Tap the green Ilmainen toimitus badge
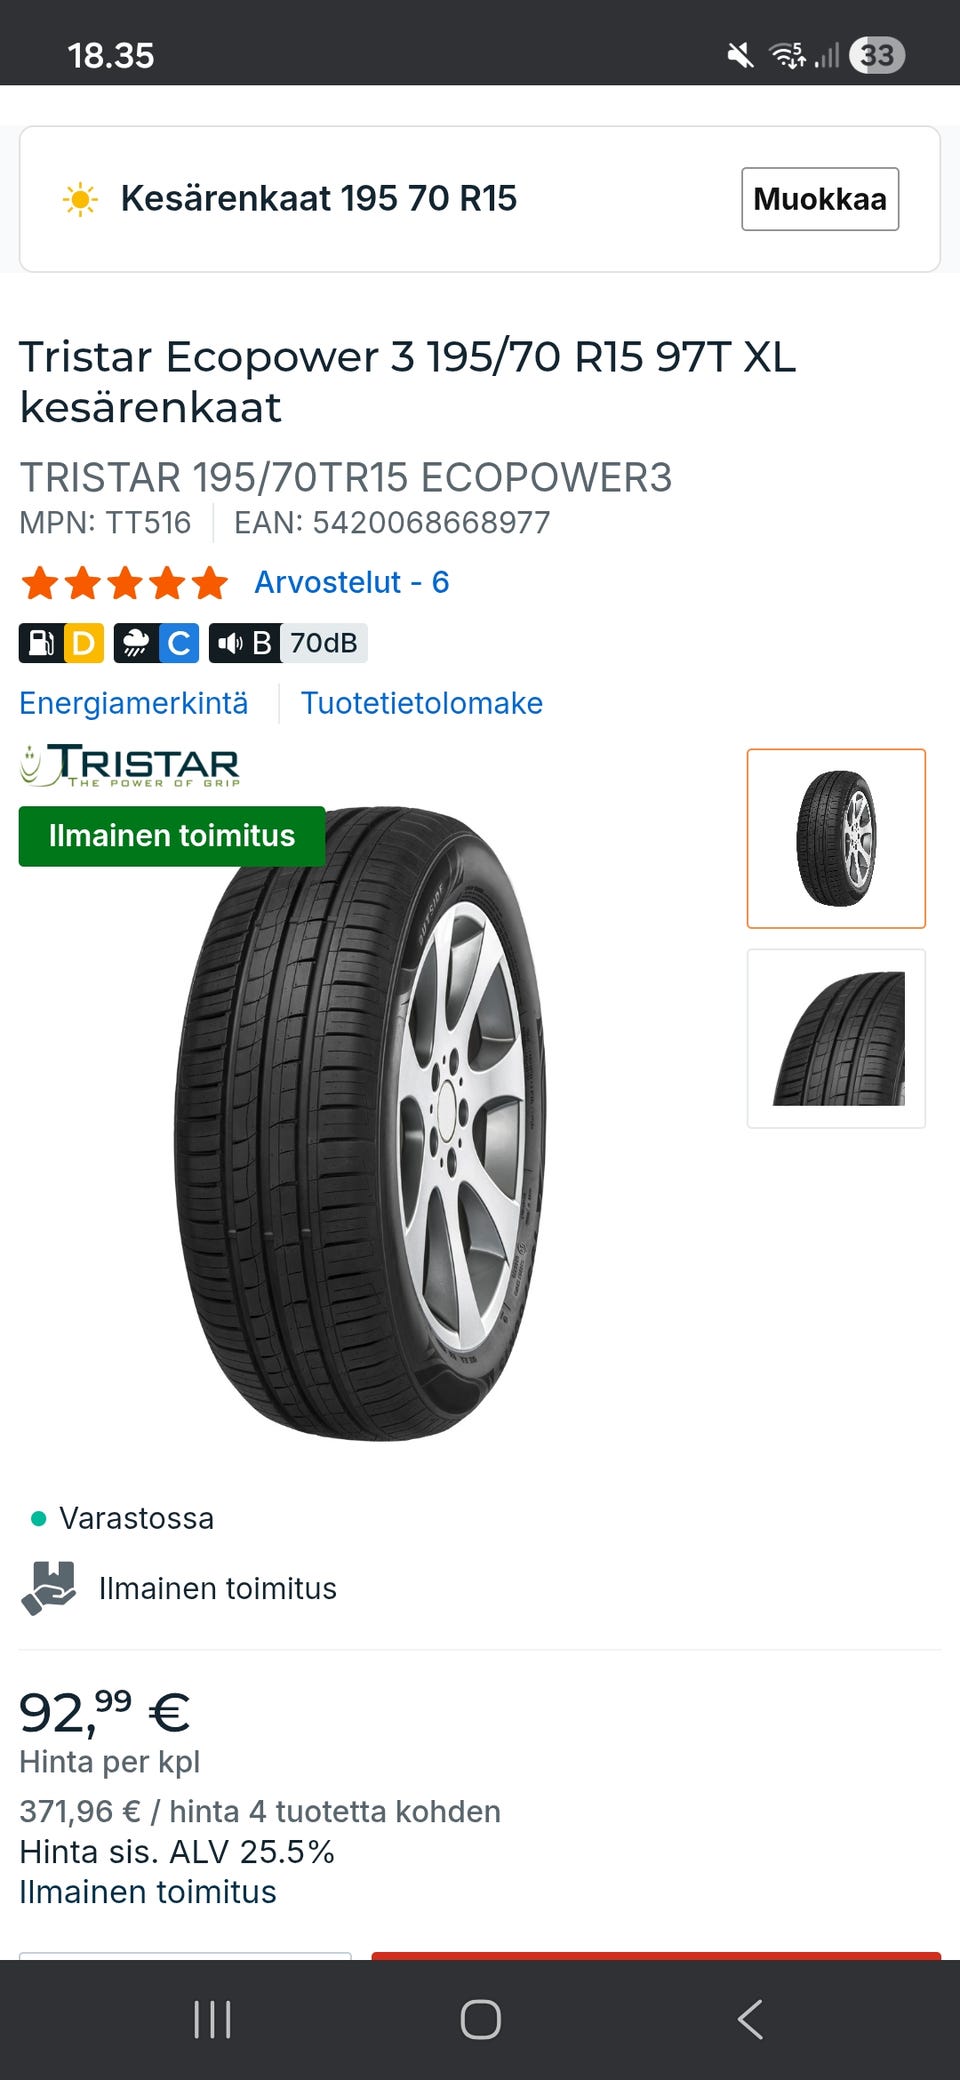This screenshot has height=2080, width=960. coord(172,836)
